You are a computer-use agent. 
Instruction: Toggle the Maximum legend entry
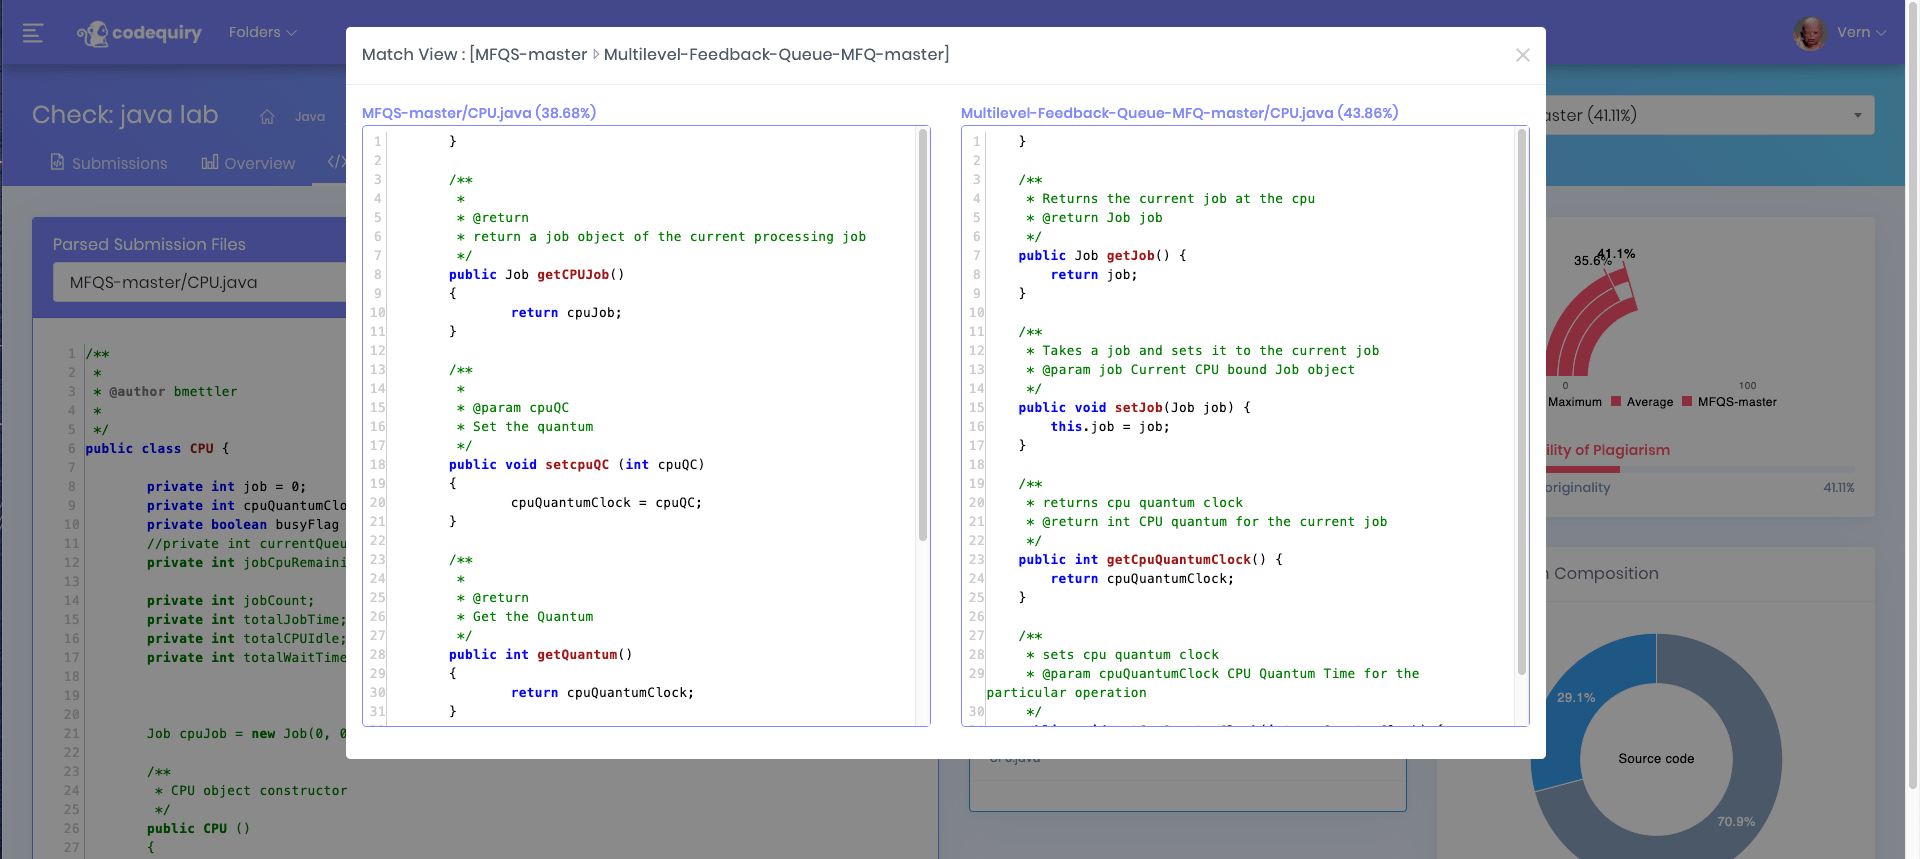[1574, 402]
